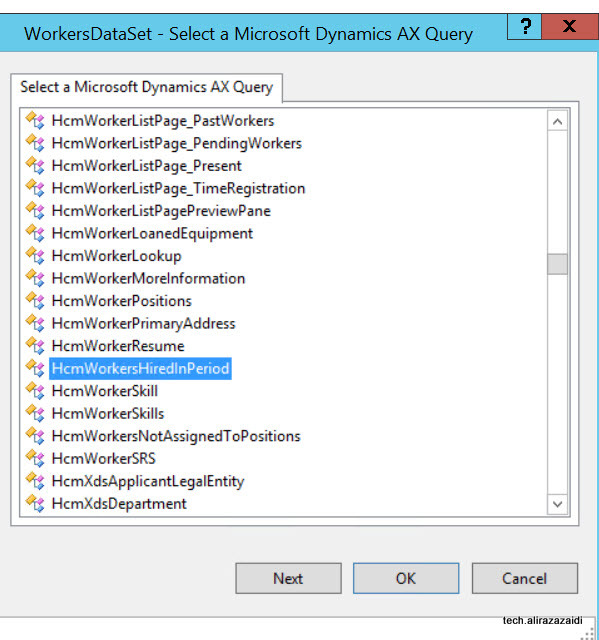Pick the HcmWorkerListPage_TimeRegistration query
This screenshot has height=640, width=599.
[178, 188]
